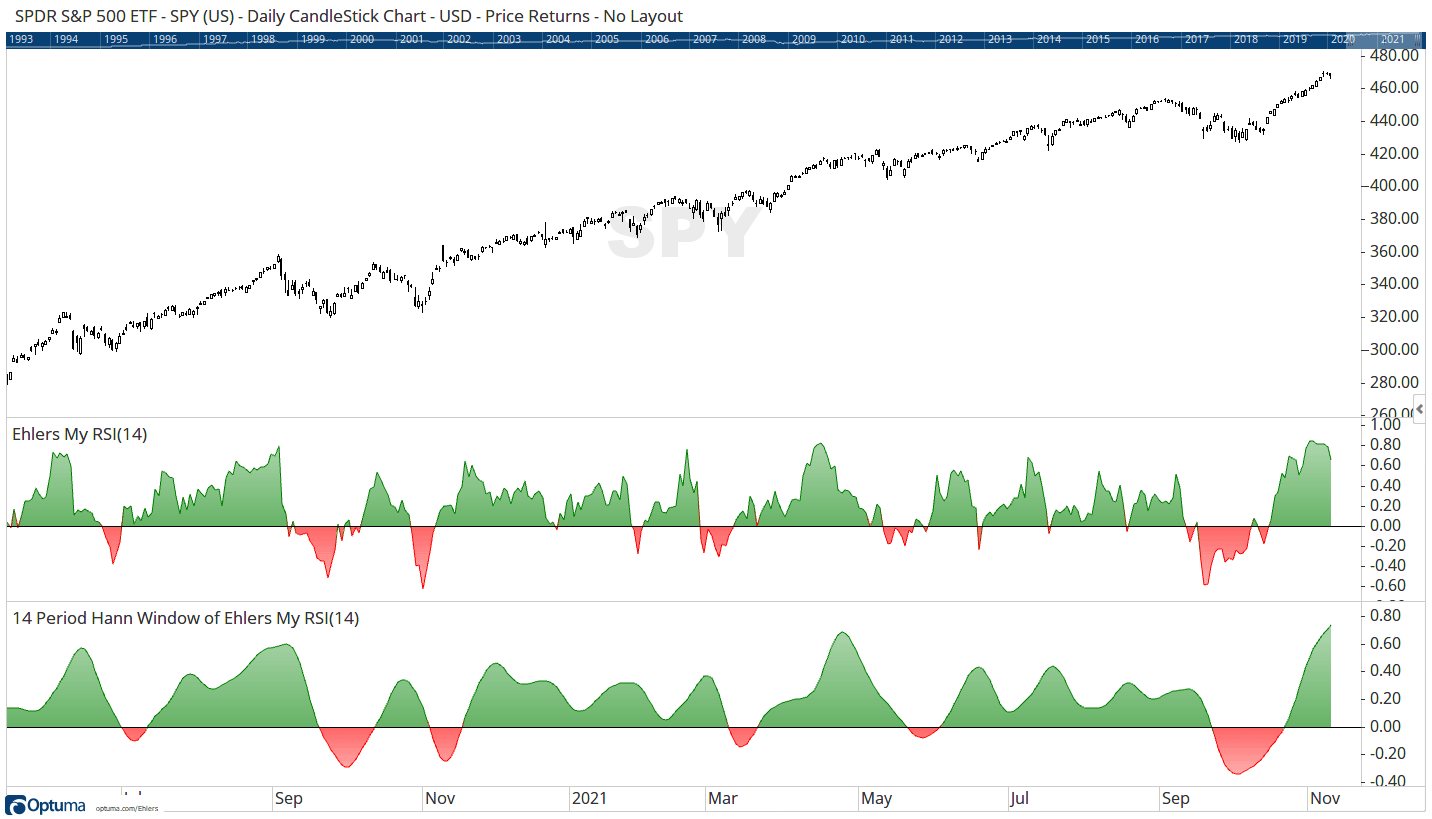Viewport: 1432px width, 819px height.
Task: Jump to 2017 in the overview timeline bar
Action: point(1196,39)
